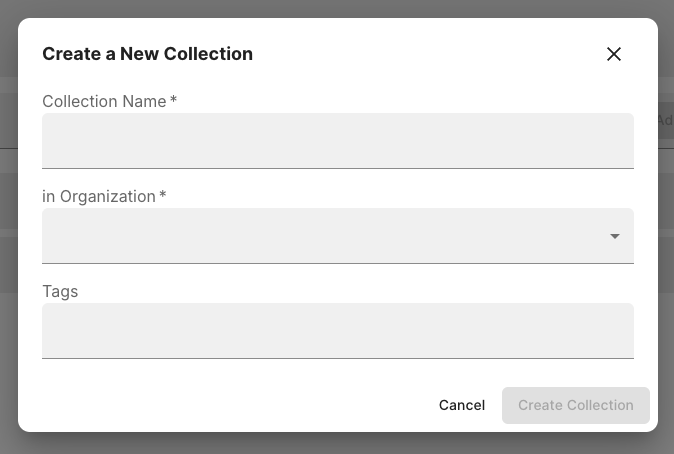Click the Create Collection button
Screen dimensions: 674x454
point(575,405)
